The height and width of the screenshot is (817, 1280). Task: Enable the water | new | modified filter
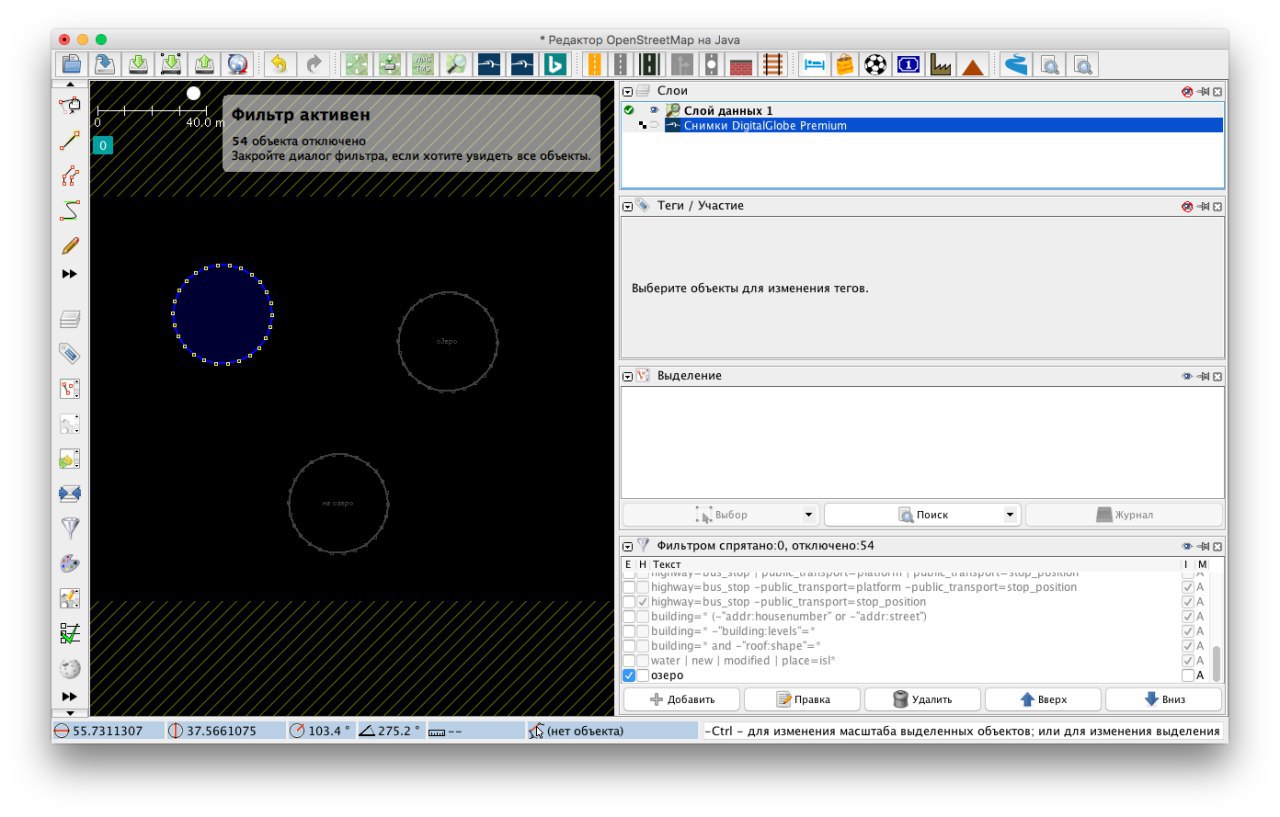[x=629, y=661]
